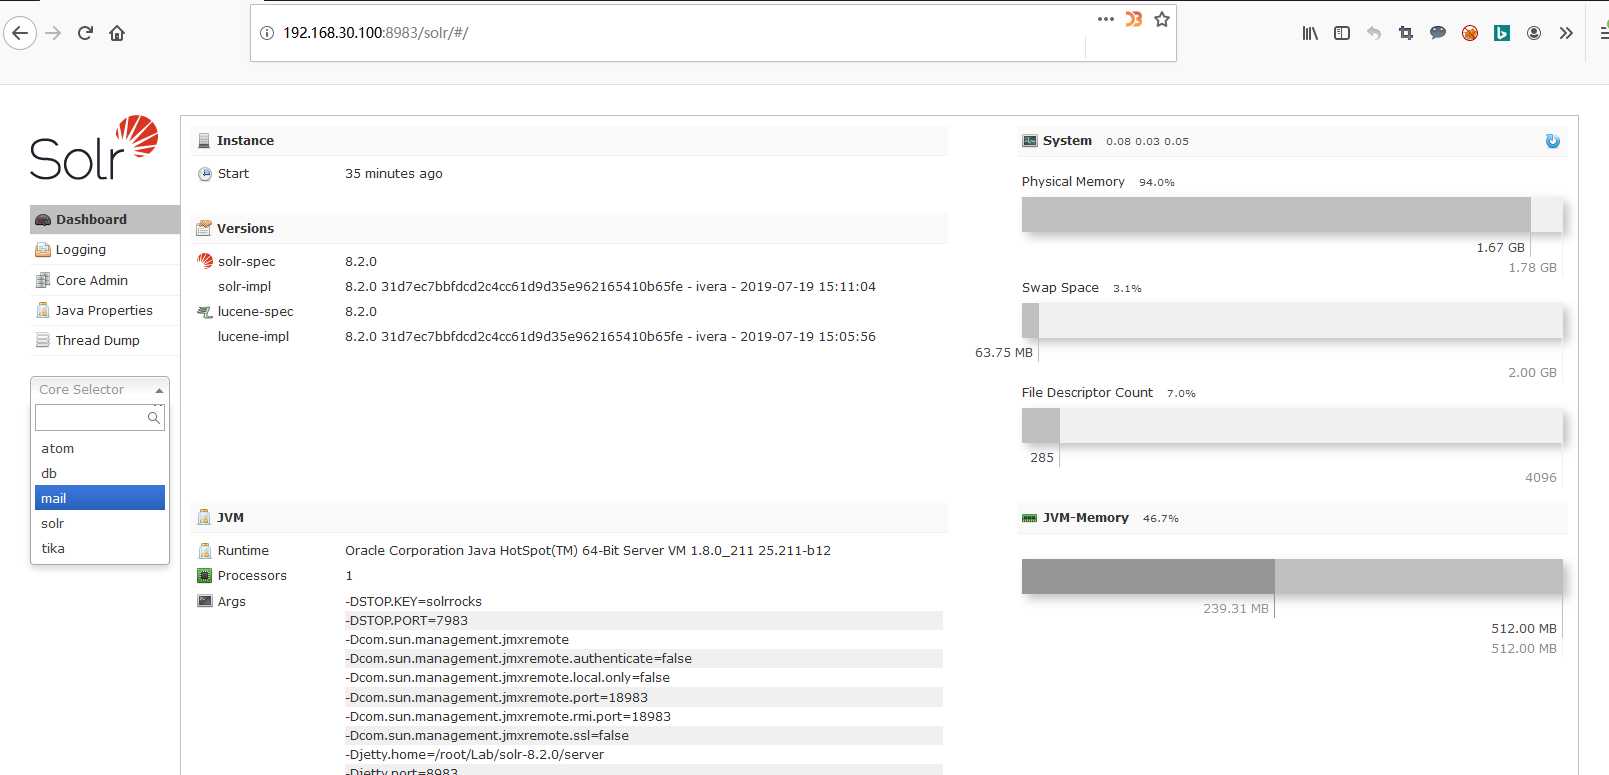Click the Swap Space usage bar

tap(1292, 320)
